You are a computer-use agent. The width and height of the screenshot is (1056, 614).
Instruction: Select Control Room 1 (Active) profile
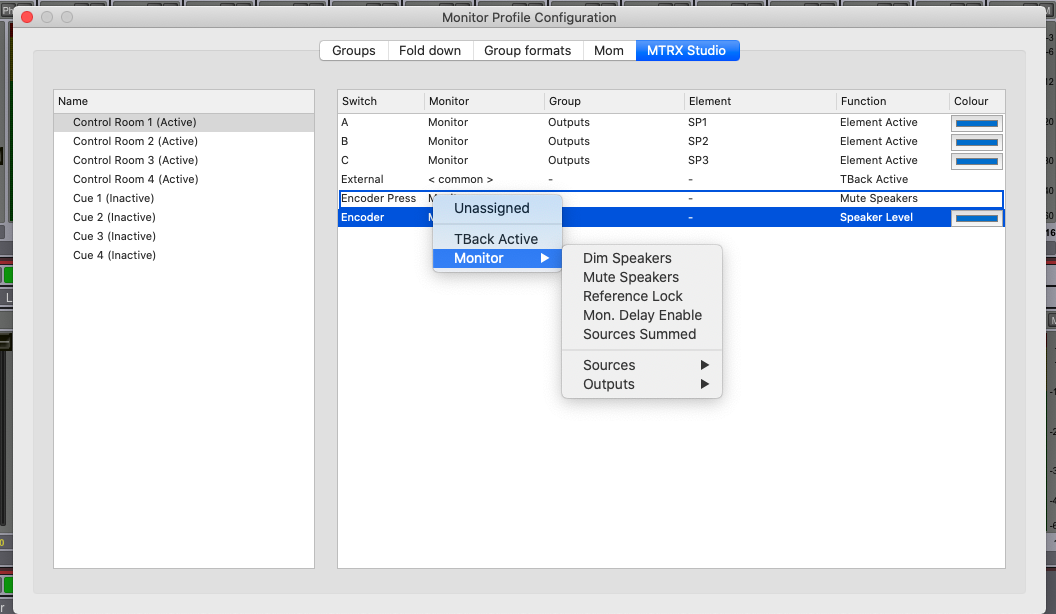(x=184, y=122)
